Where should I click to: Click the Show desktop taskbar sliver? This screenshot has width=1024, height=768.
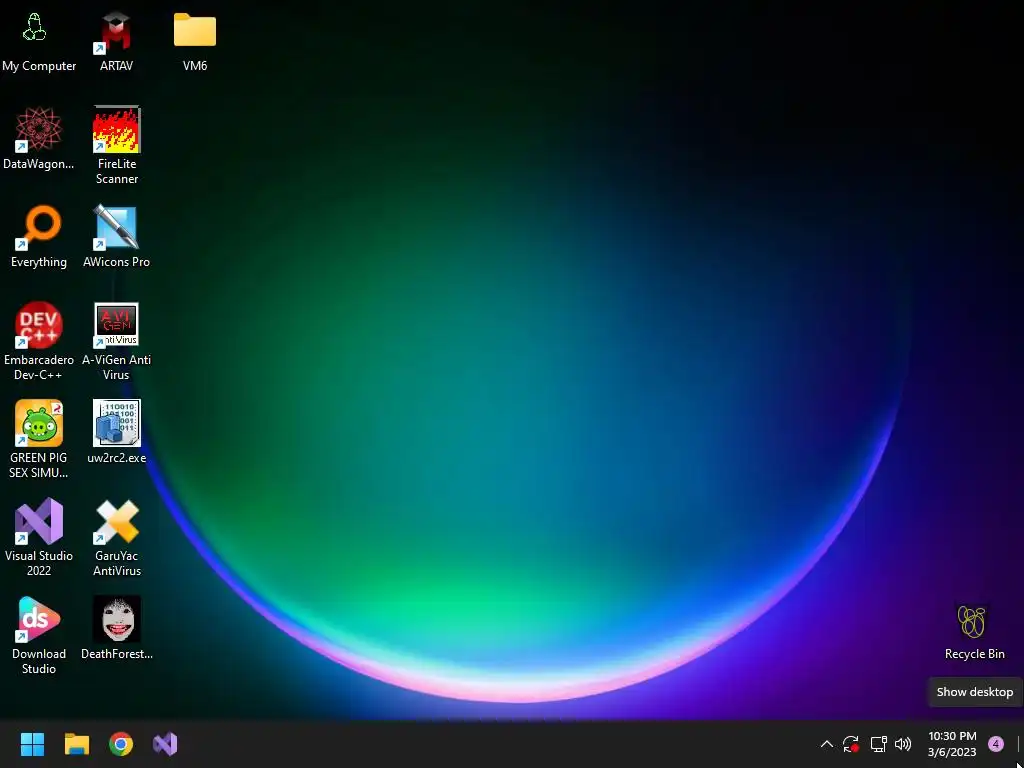click(1019, 744)
